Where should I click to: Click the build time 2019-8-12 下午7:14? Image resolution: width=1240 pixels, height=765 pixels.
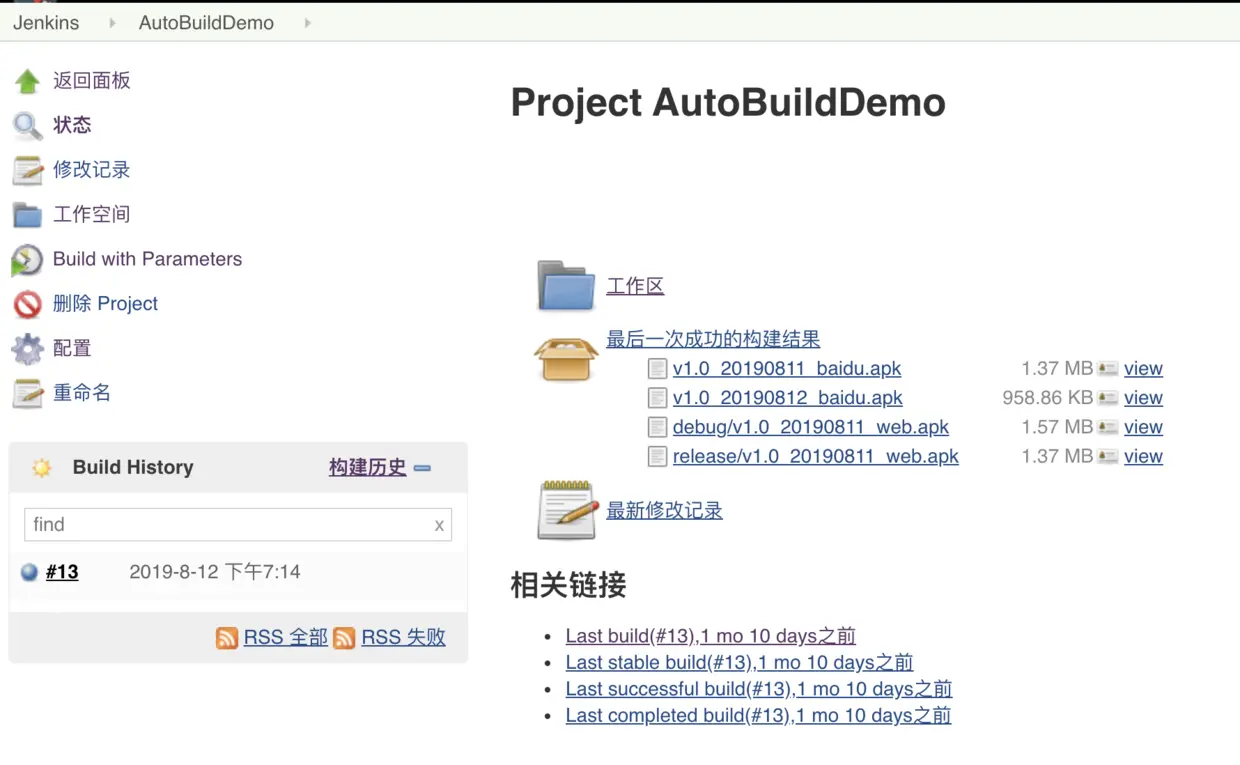(215, 572)
